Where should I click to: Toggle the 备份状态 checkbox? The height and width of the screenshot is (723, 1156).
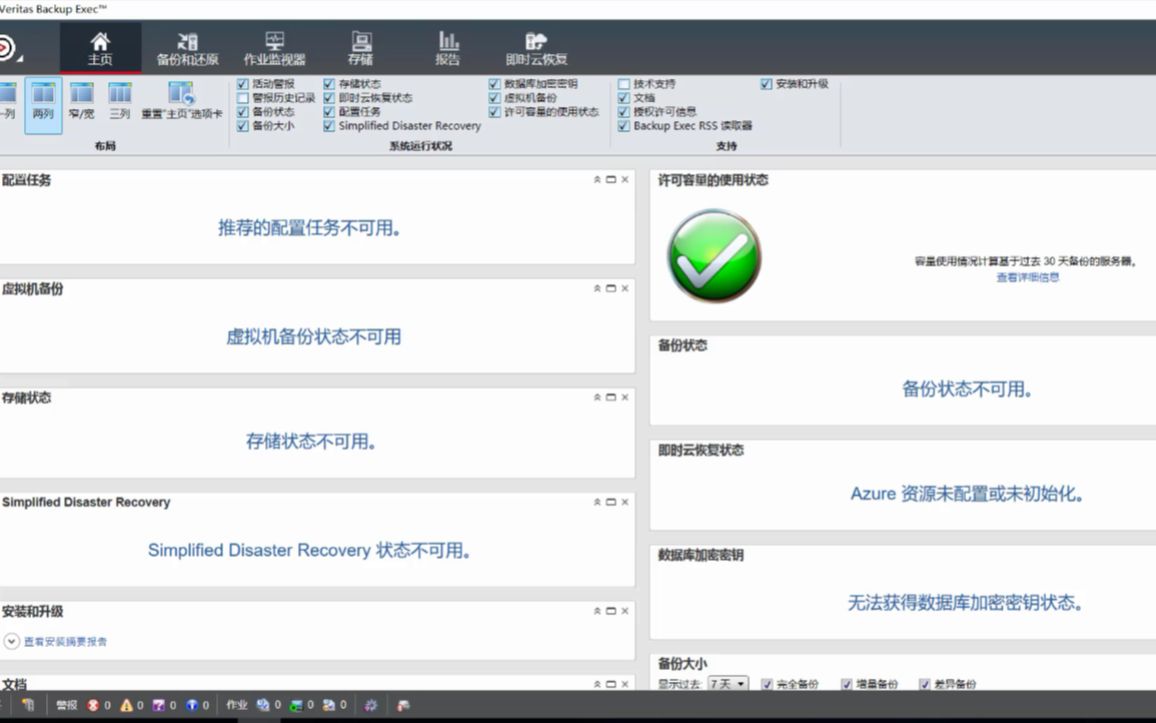[x=243, y=112]
